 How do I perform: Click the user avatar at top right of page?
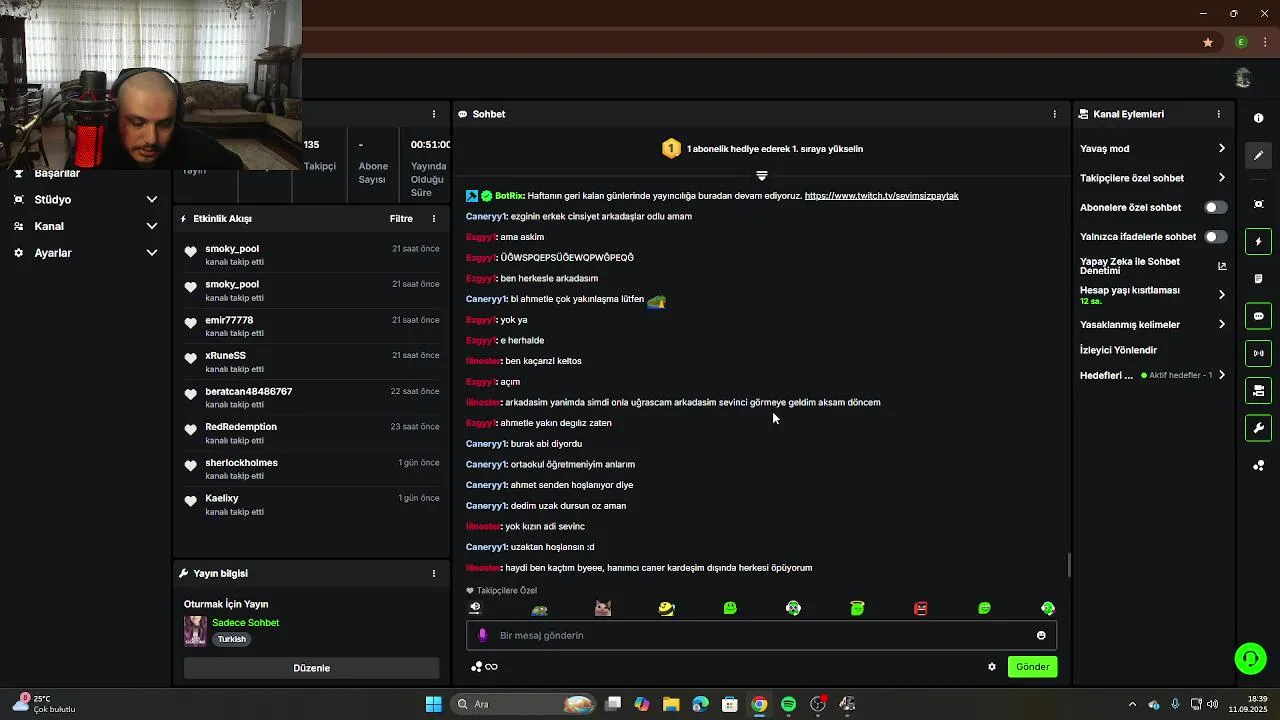coord(1243,78)
